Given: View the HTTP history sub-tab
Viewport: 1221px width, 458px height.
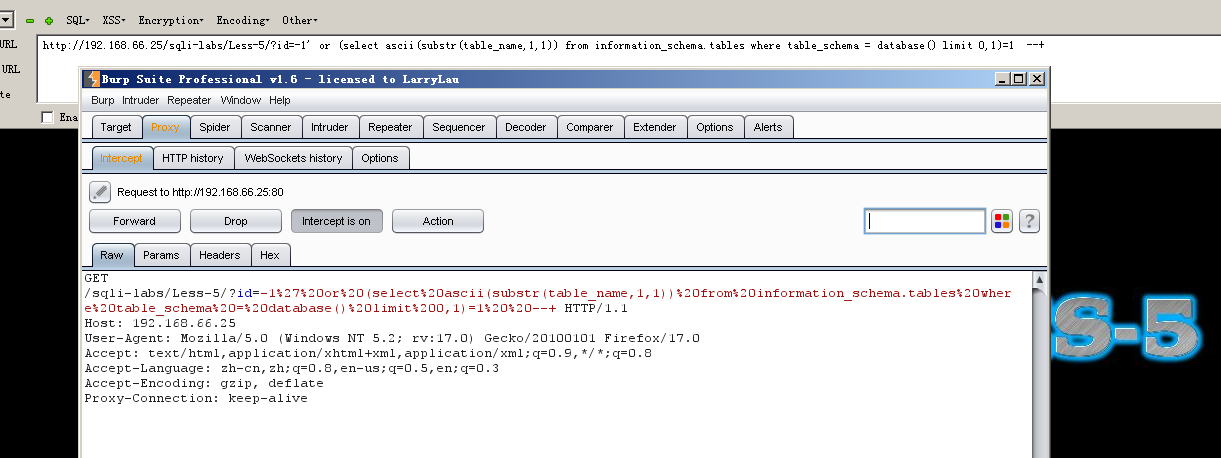Looking at the screenshot, I should pos(193,158).
